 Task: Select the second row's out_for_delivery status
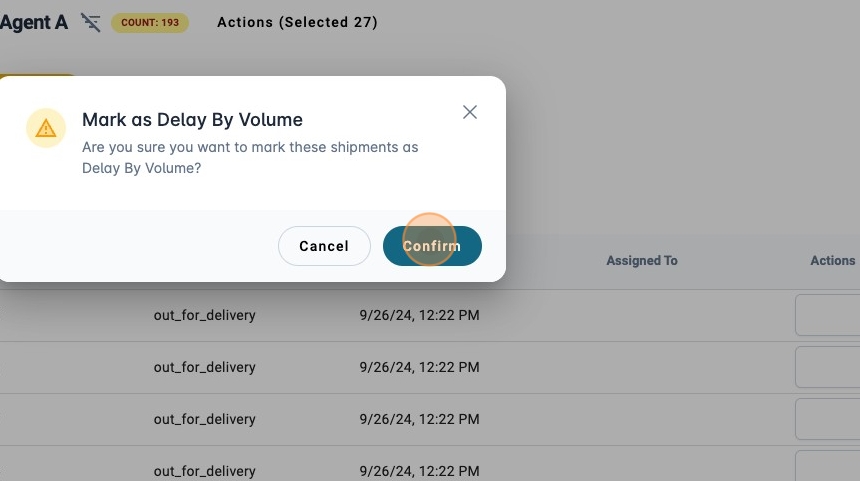click(204, 367)
